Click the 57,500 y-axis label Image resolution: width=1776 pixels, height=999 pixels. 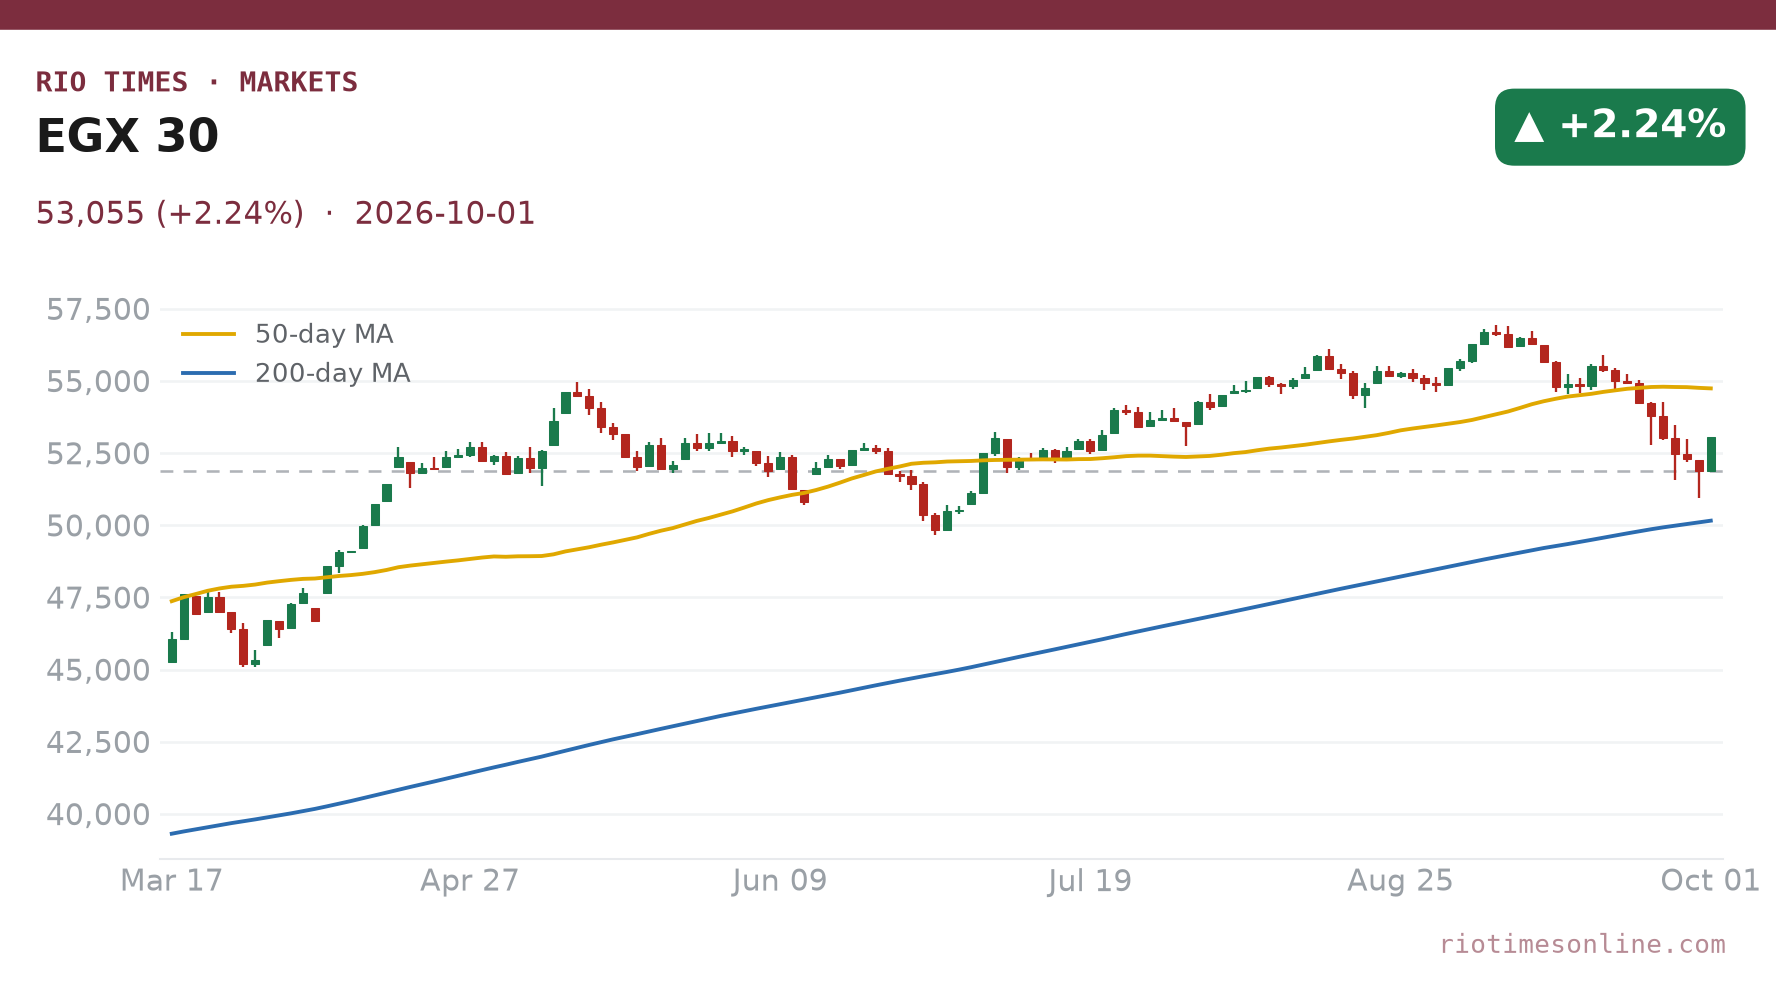click(x=99, y=310)
